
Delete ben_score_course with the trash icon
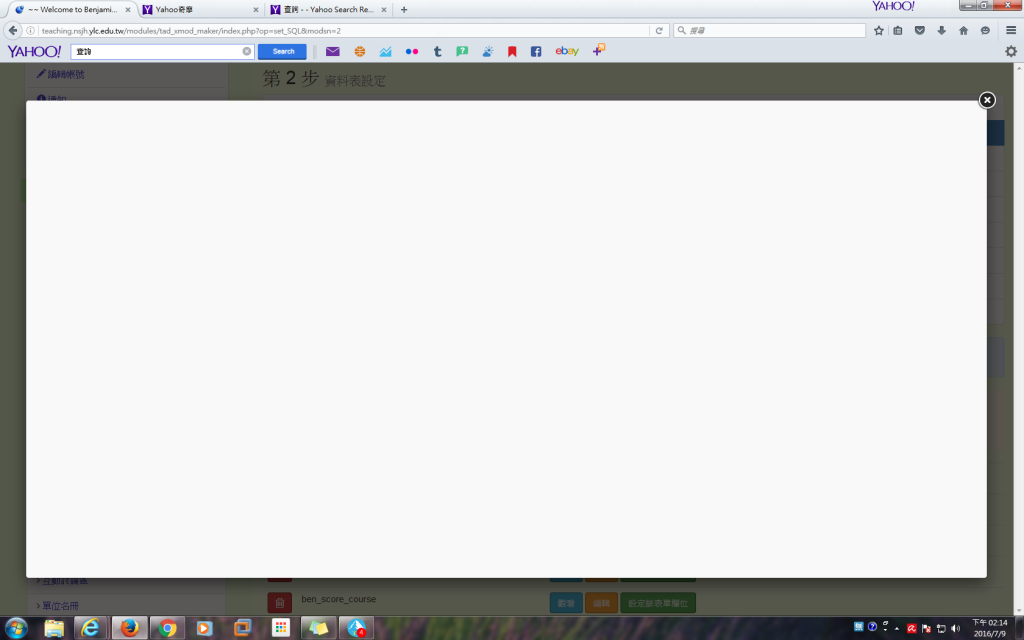[x=280, y=603]
